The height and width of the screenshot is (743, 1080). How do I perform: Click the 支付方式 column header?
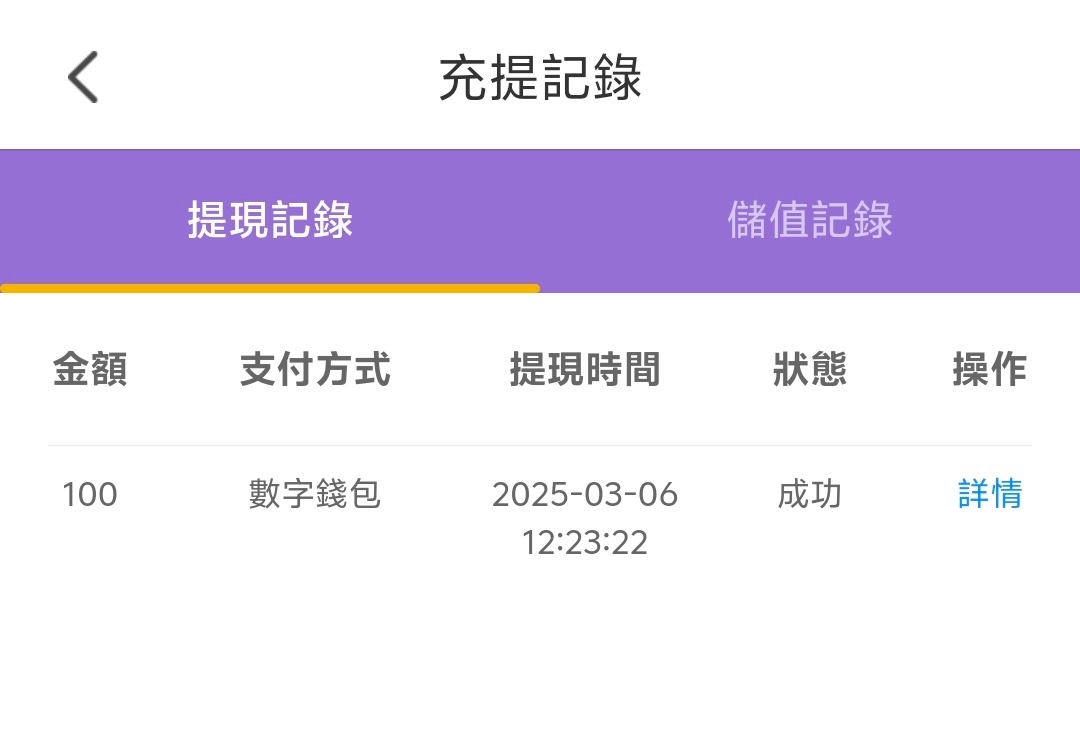(315, 370)
